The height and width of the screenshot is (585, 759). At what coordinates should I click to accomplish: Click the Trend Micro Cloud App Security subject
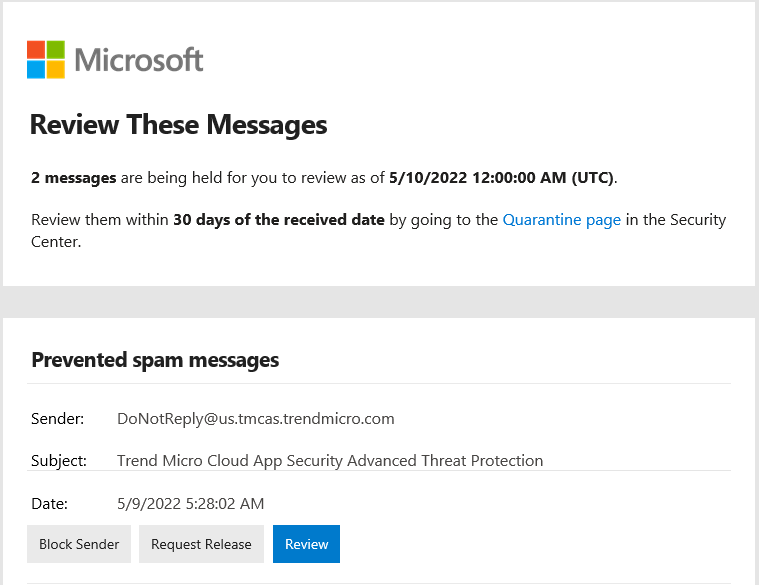click(x=330, y=461)
